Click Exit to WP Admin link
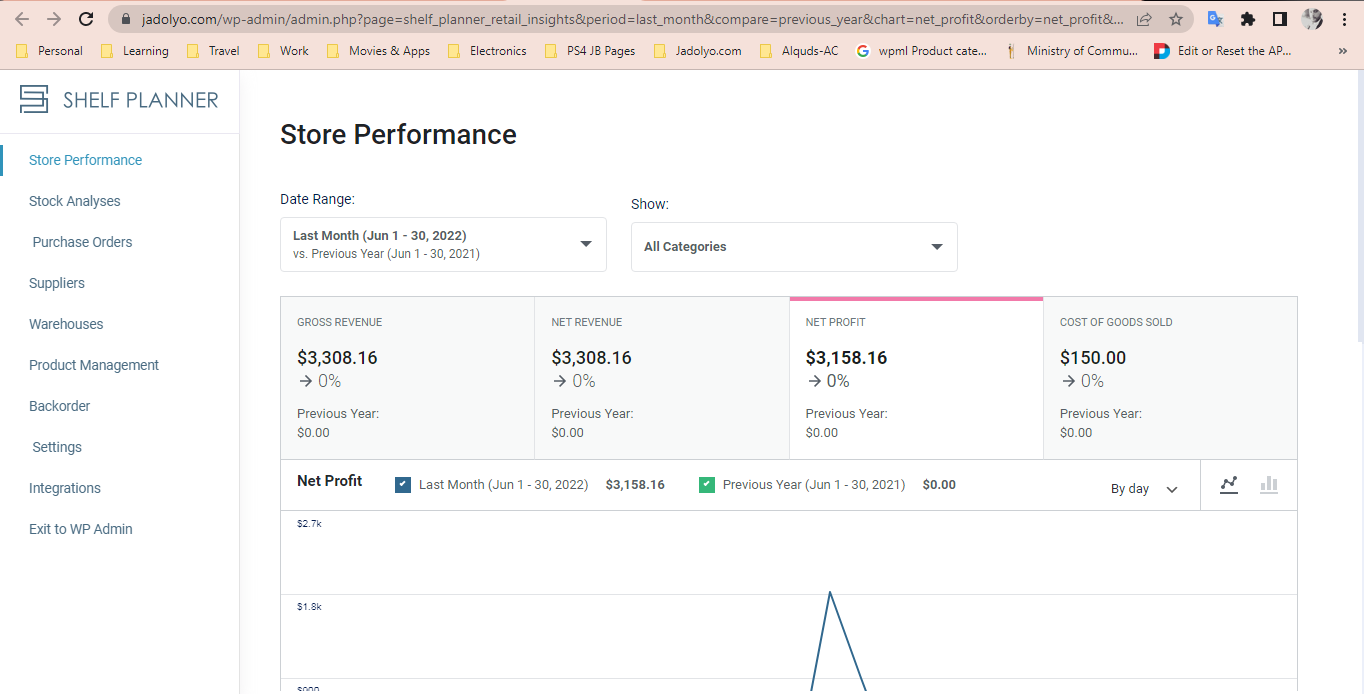This screenshot has height=694, width=1364. coord(80,529)
